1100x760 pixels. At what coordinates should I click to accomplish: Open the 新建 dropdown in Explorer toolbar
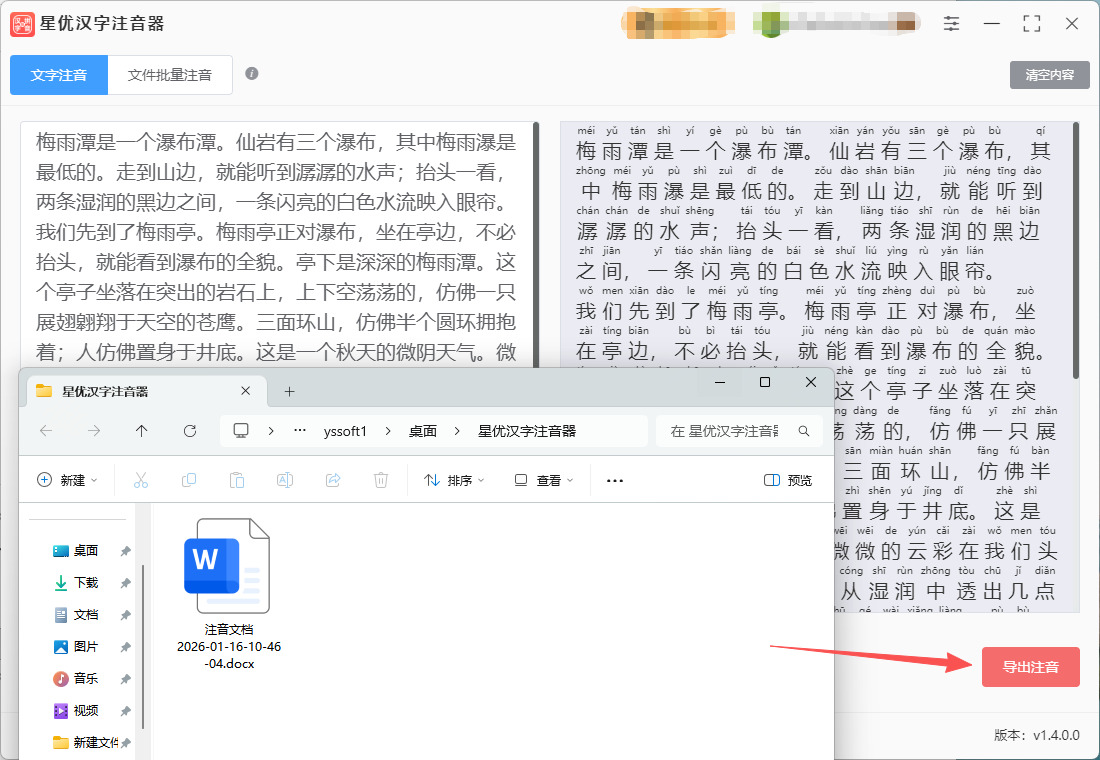pos(67,480)
